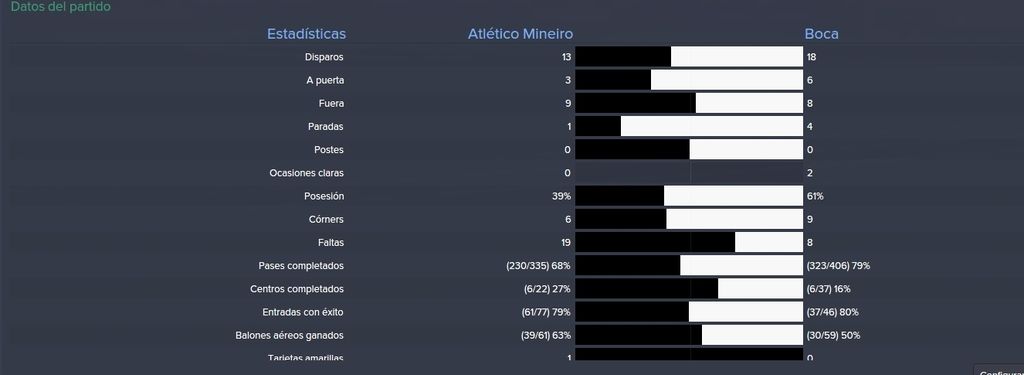Click the Postes row label
The image size is (1024, 375).
tap(328, 150)
